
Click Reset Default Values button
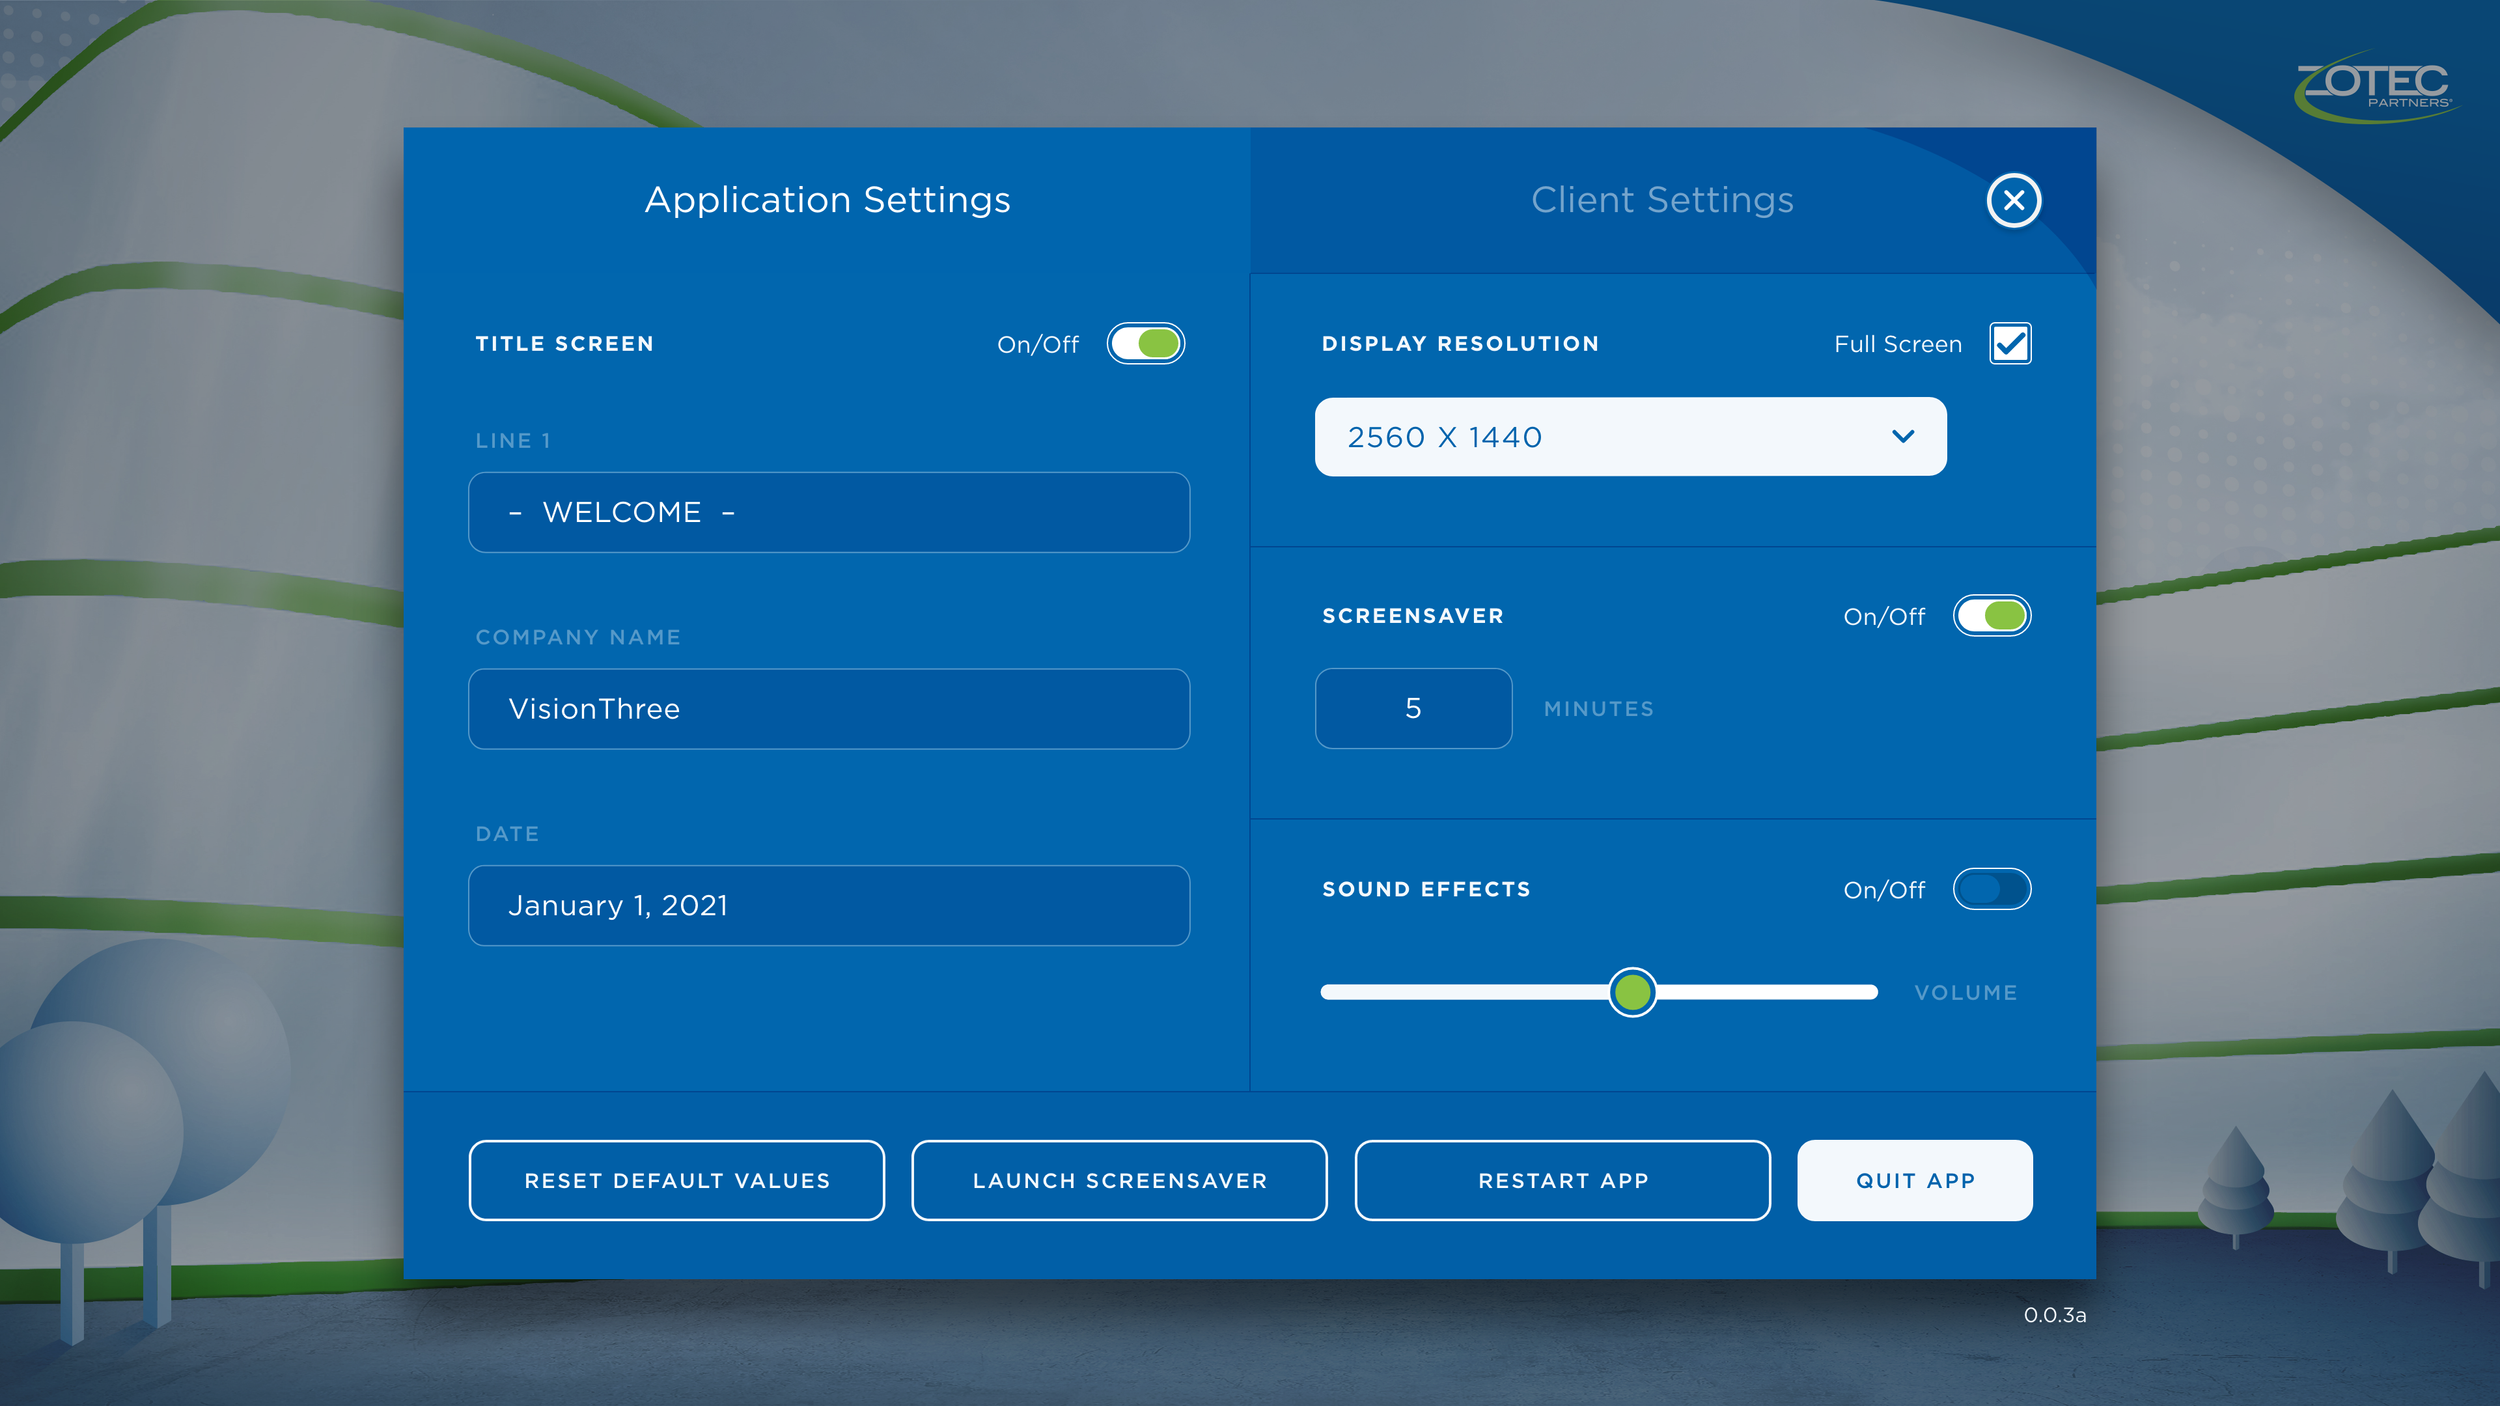[x=677, y=1181]
